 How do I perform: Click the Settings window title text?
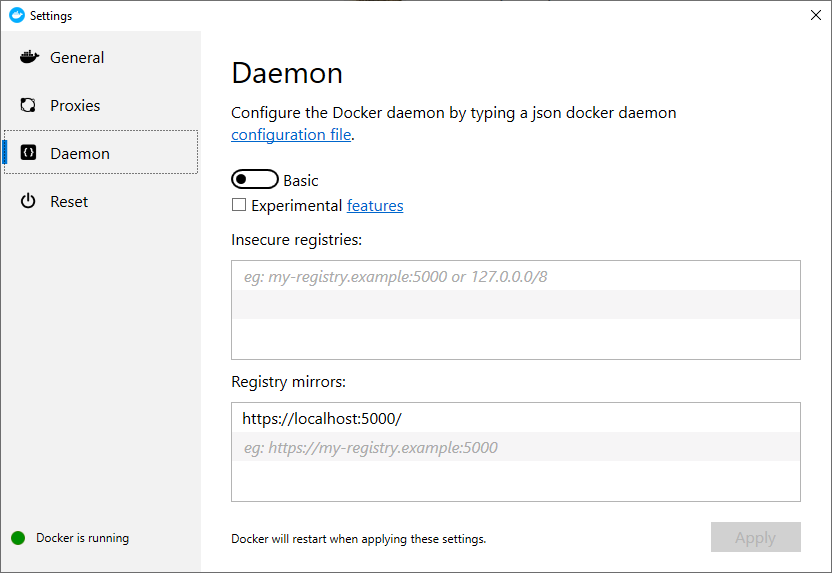(x=51, y=16)
